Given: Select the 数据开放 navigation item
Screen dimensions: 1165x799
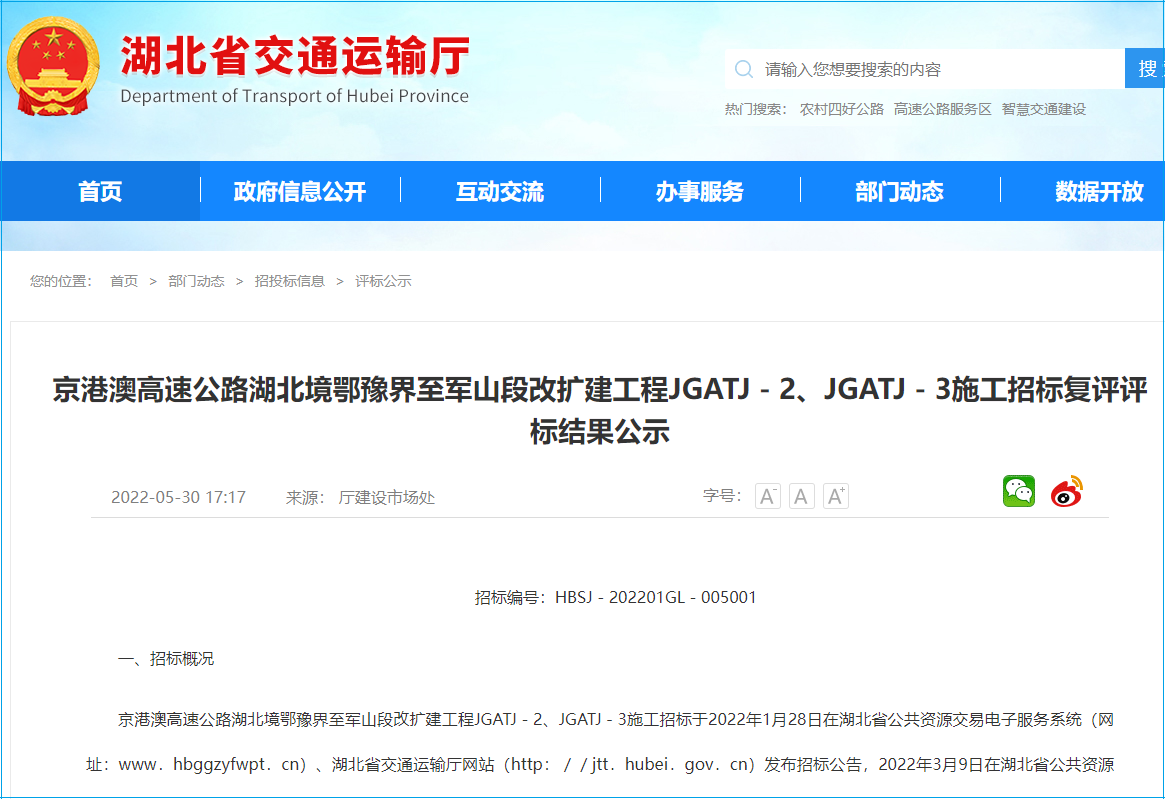Looking at the screenshot, I should coord(1099,191).
